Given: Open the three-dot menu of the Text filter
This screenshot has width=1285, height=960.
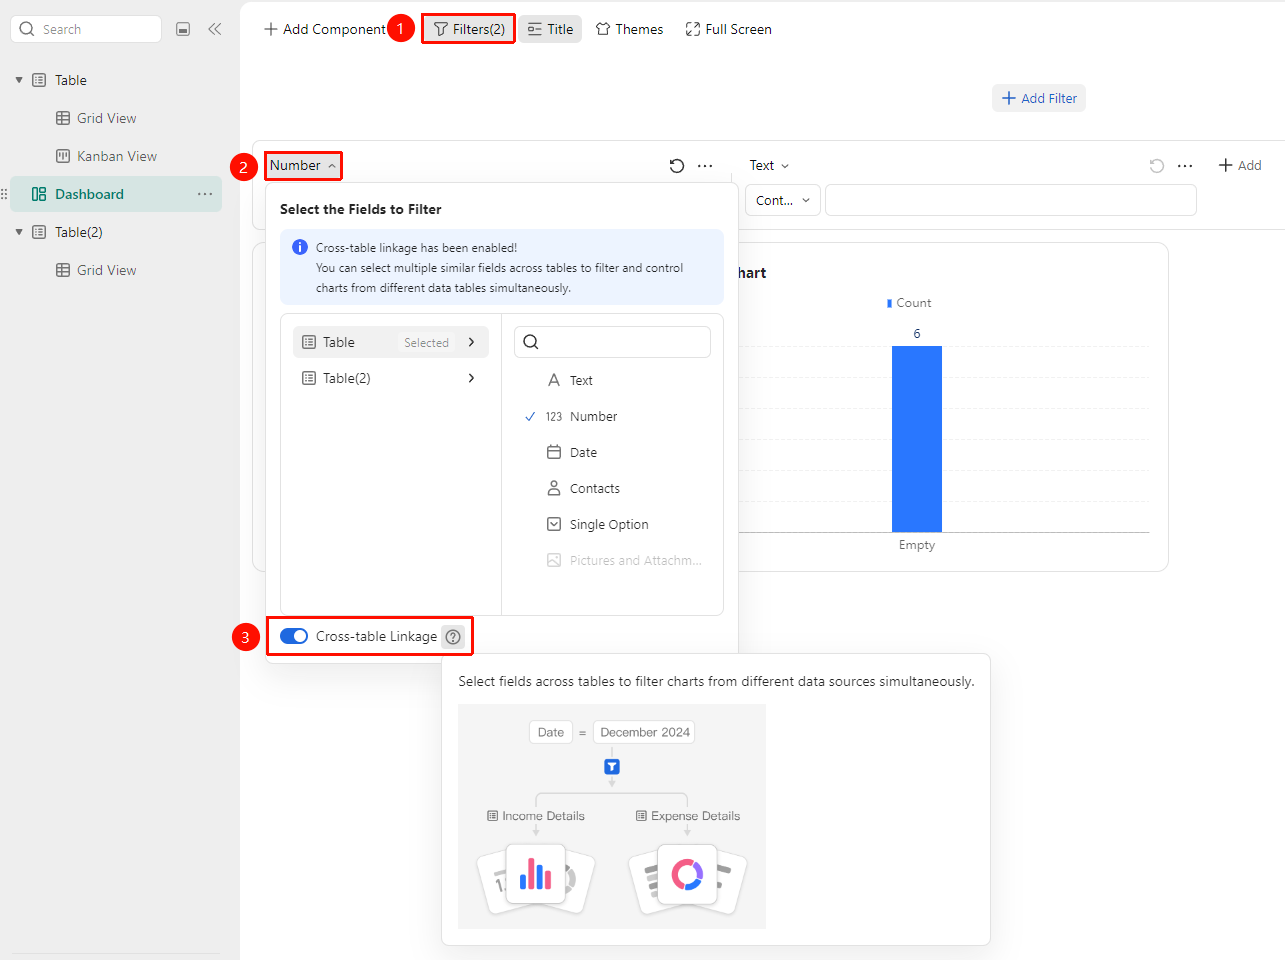Looking at the screenshot, I should point(1185,166).
